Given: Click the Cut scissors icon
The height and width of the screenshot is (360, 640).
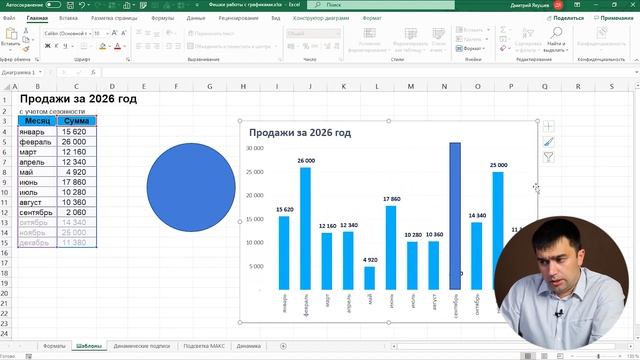Looking at the screenshot, I should tap(26, 31).
